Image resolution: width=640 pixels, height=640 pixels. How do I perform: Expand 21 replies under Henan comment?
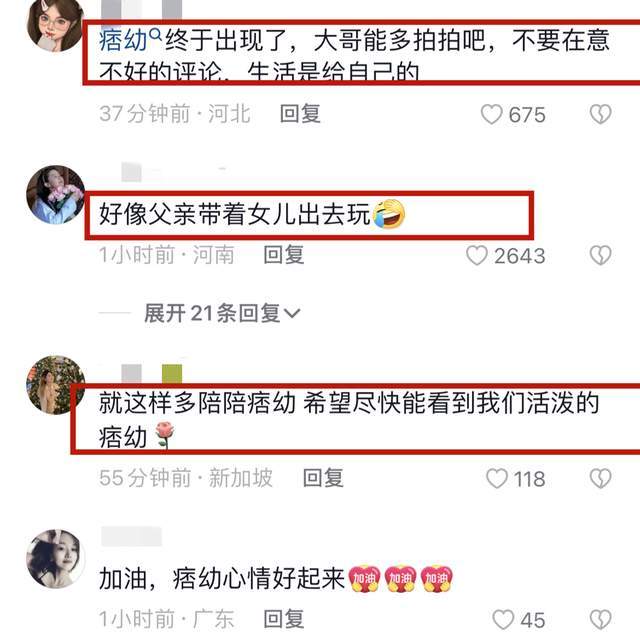222,313
